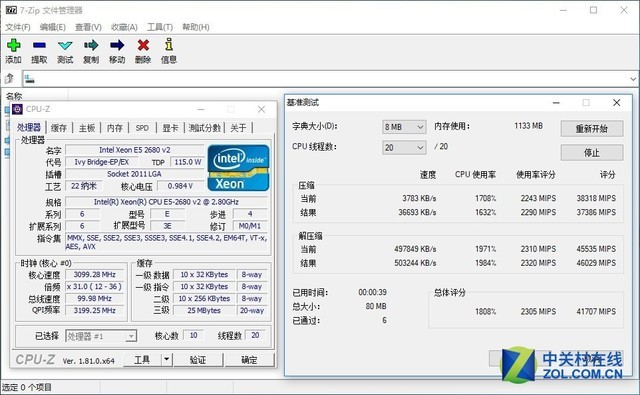Image resolution: width=640 pixels, height=395 pixels.
Task: Click the Intel Xeon logo in CPU-Z
Action: pos(238,168)
